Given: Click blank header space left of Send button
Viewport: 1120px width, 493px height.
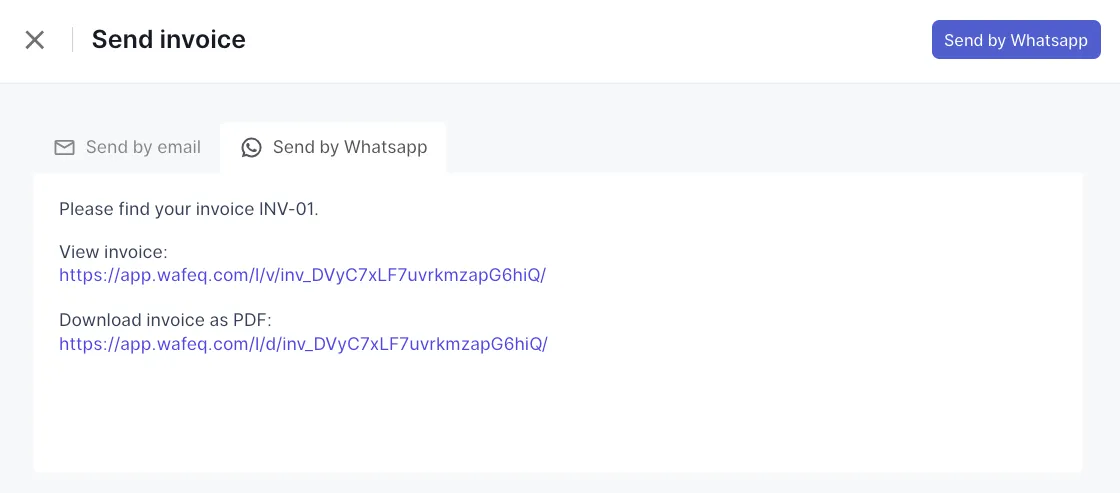Looking at the screenshot, I should coord(600,40).
